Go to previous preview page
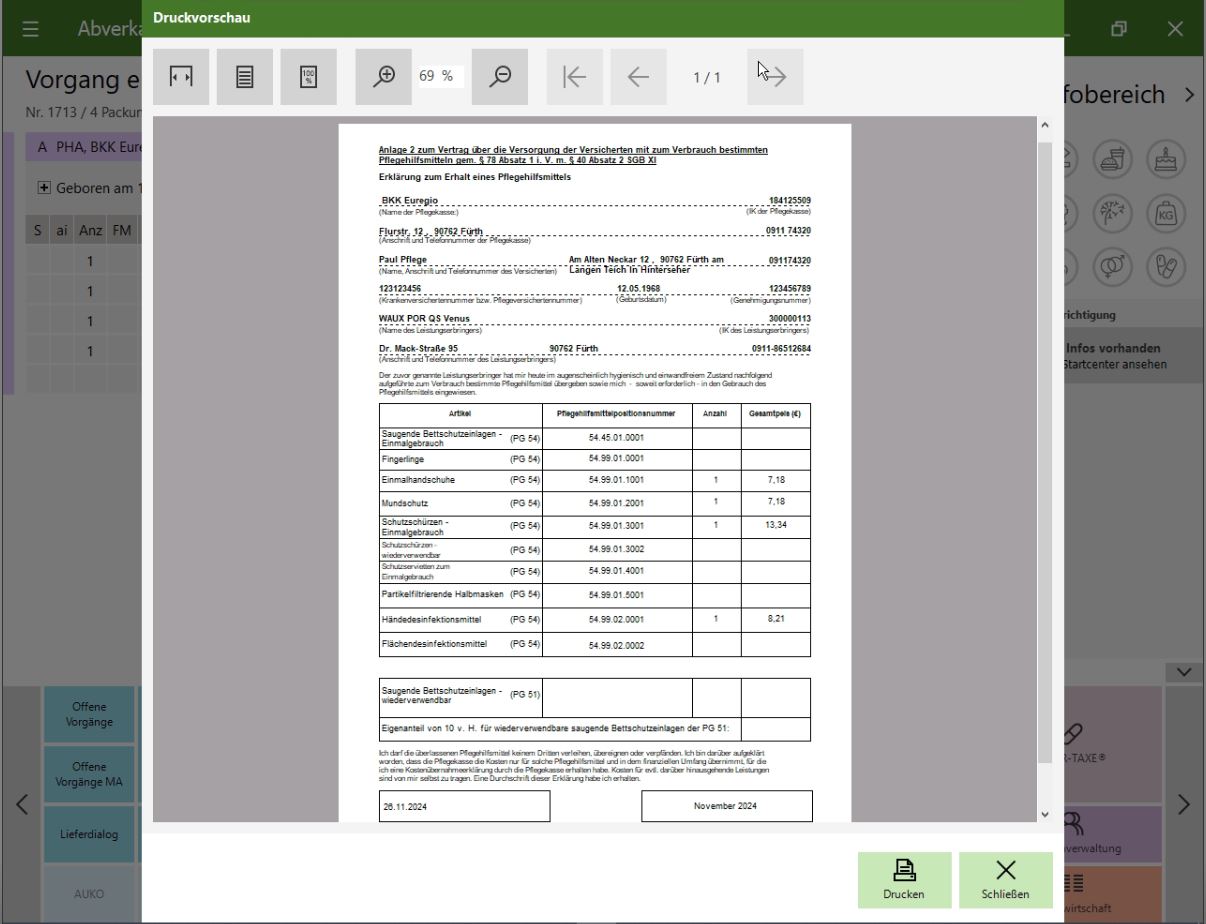 coord(638,77)
